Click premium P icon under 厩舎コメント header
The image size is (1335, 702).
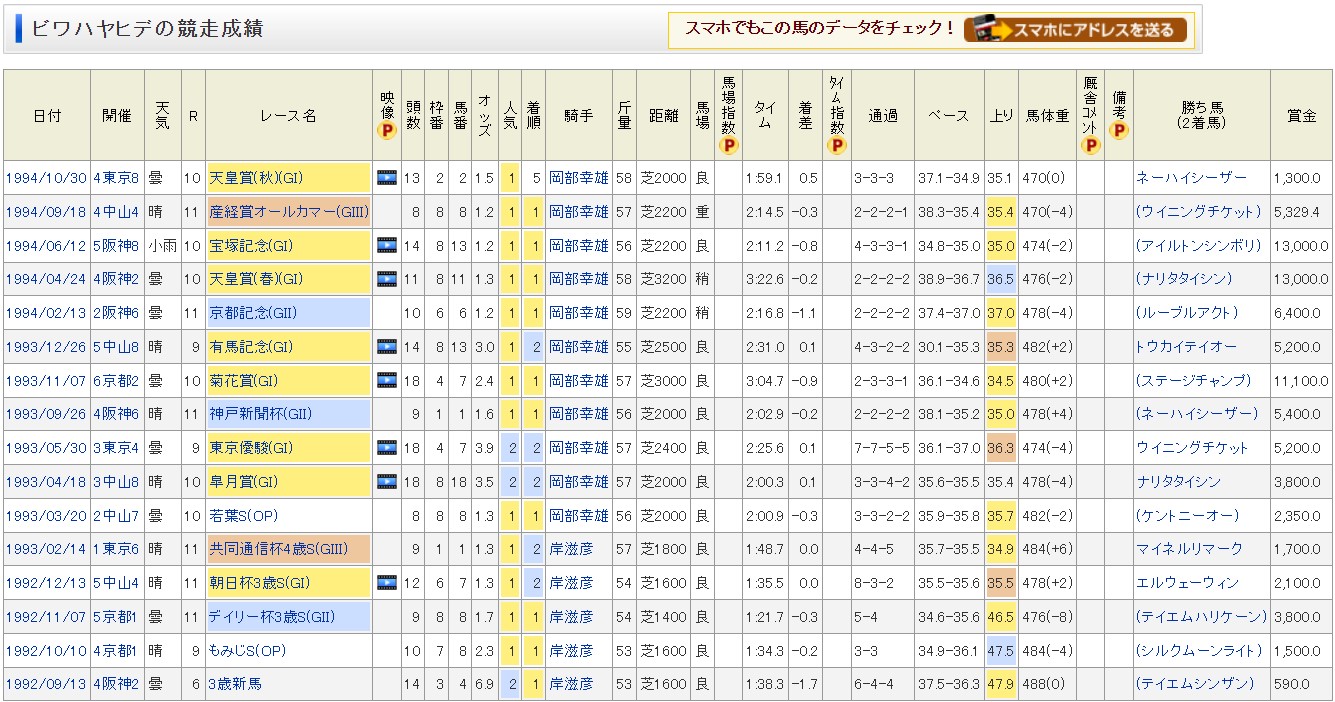[x=1090, y=146]
